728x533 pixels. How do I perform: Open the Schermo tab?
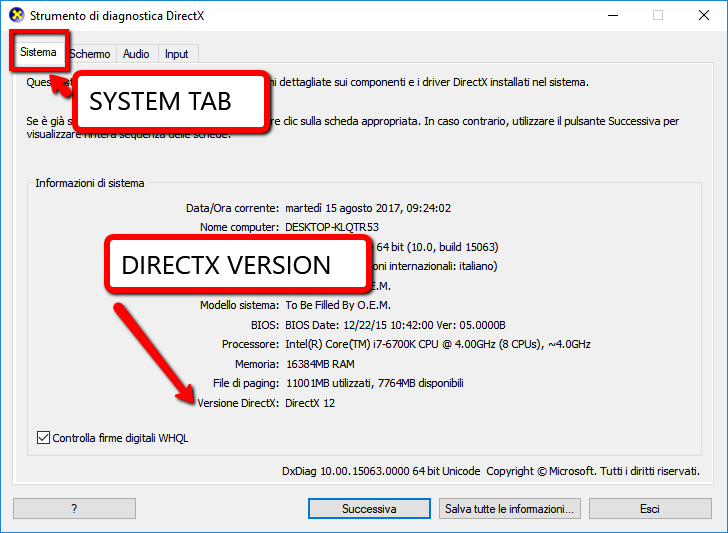pos(90,54)
